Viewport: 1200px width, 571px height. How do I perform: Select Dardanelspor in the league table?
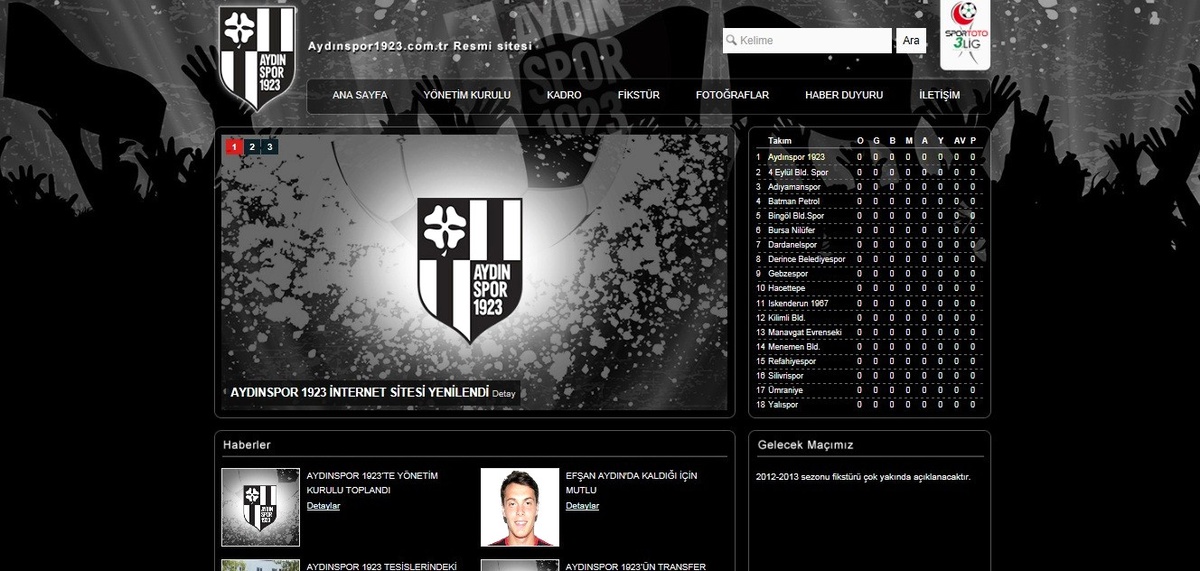click(x=868, y=245)
